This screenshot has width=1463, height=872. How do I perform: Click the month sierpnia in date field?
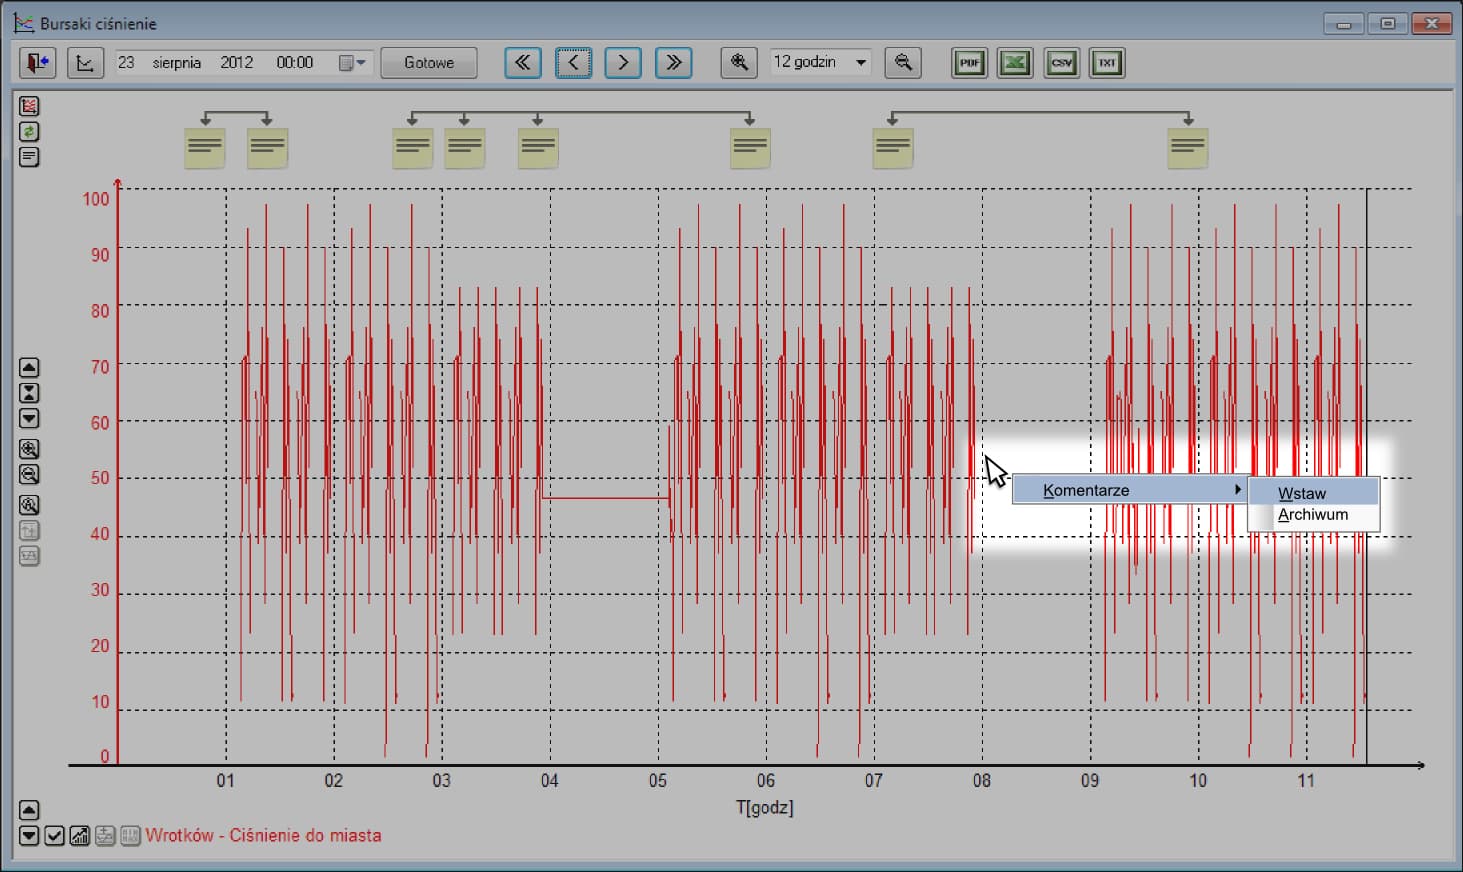click(177, 63)
